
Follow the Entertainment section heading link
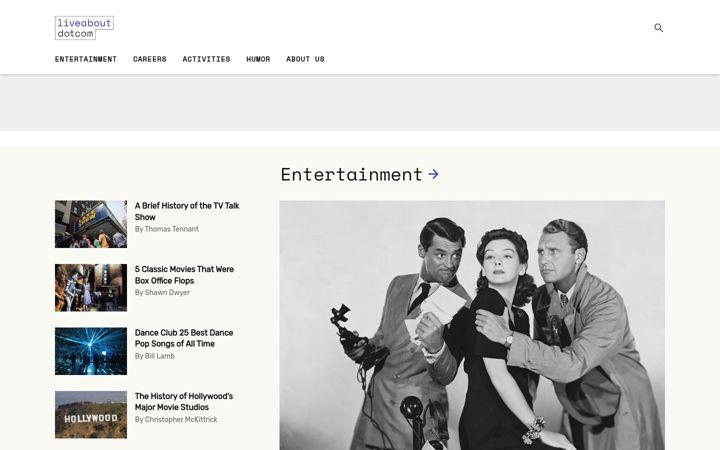pyautogui.click(x=351, y=174)
